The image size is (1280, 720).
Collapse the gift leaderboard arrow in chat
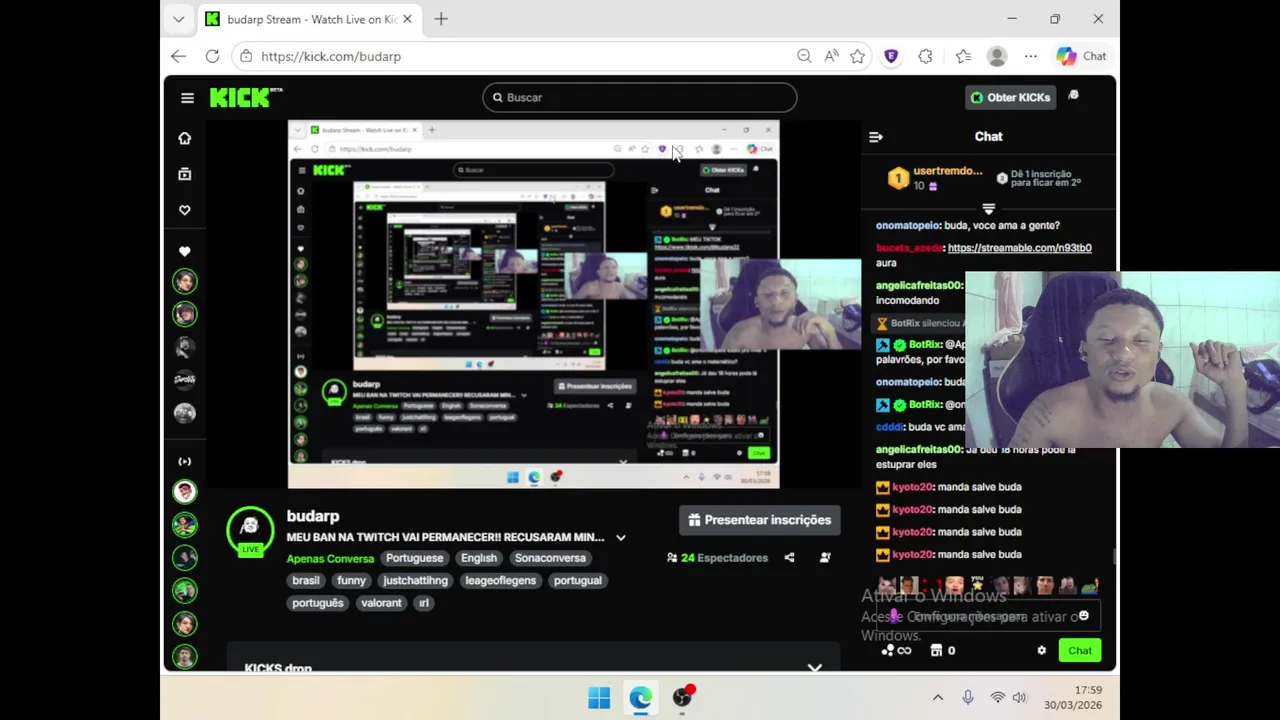coord(989,209)
